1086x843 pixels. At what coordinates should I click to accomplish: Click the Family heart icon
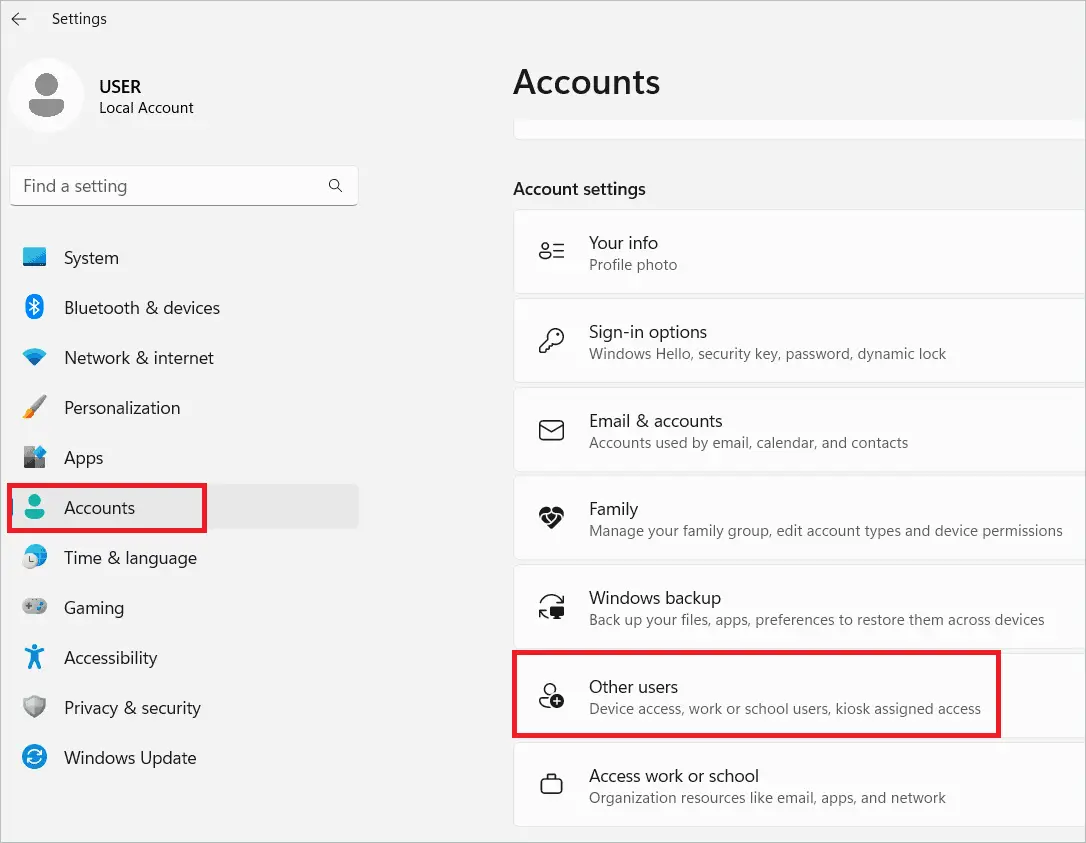551,517
